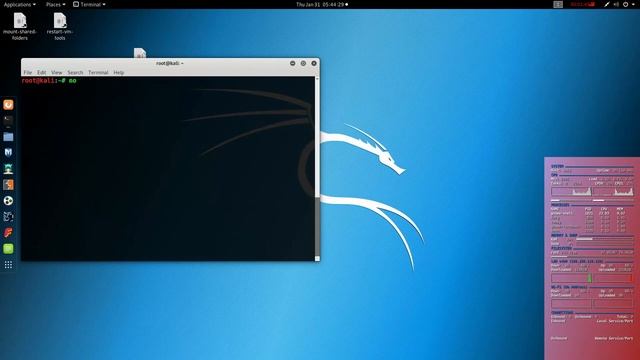Open the Applications menu
This screenshot has width=640, height=360.
tap(19, 4)
